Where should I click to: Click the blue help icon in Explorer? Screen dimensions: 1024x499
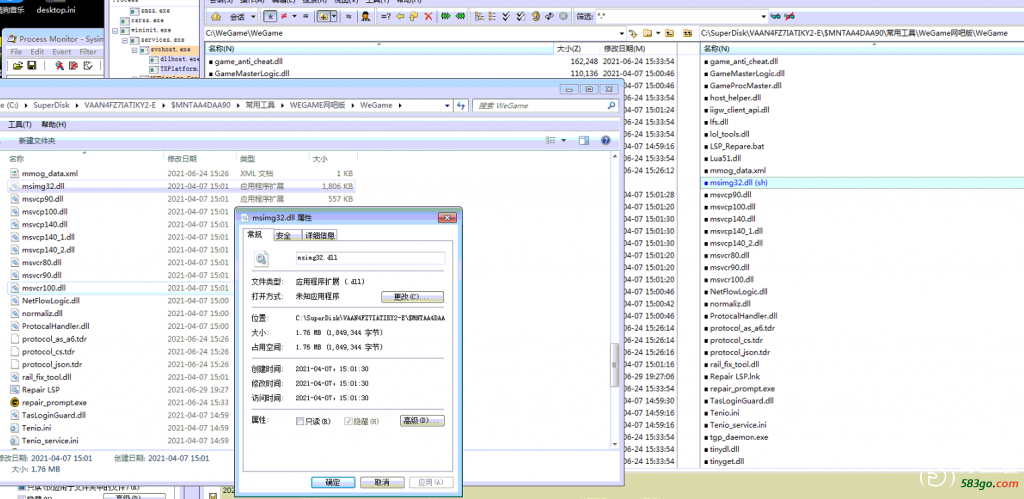click(x=605, y=140)
